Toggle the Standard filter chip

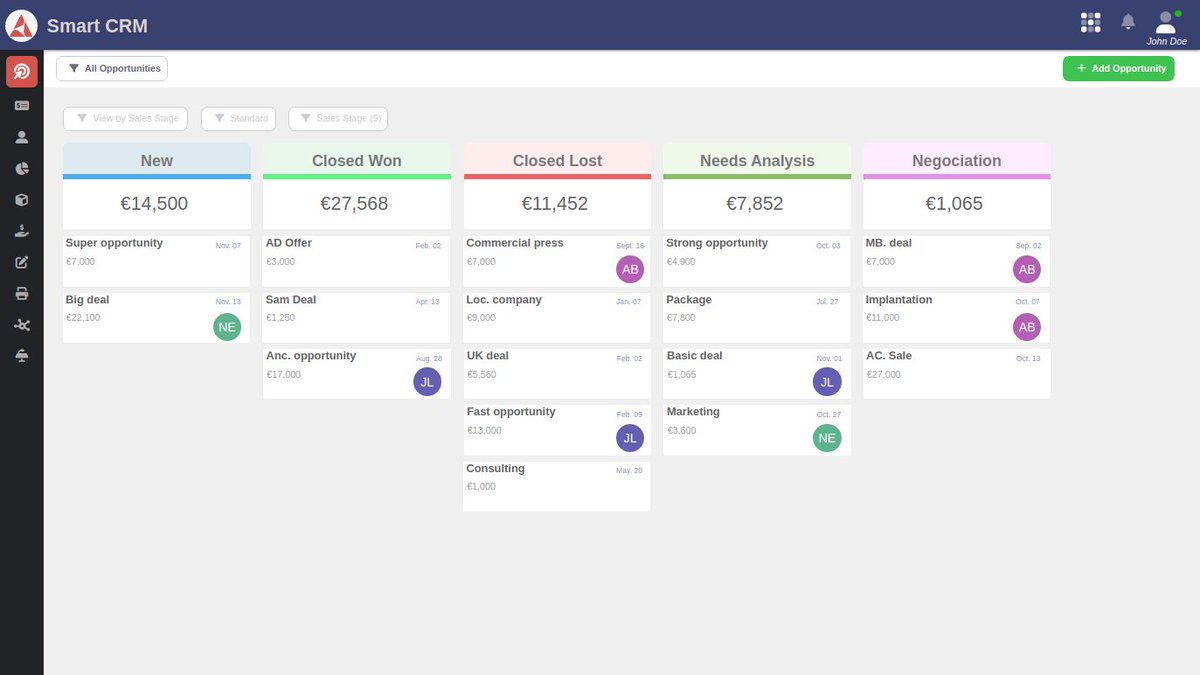point(238,118)
